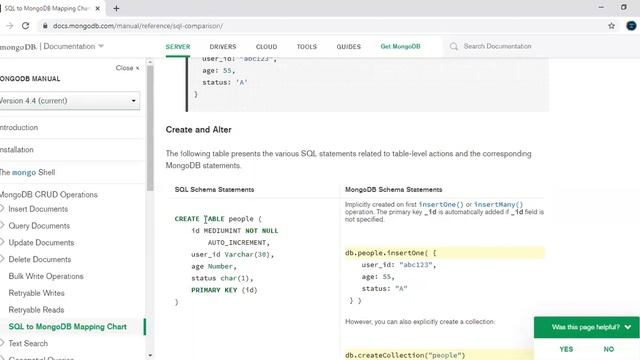640x360 pixels.
Task: Open Retryable Writes page
Action: (x=36, y=293)
